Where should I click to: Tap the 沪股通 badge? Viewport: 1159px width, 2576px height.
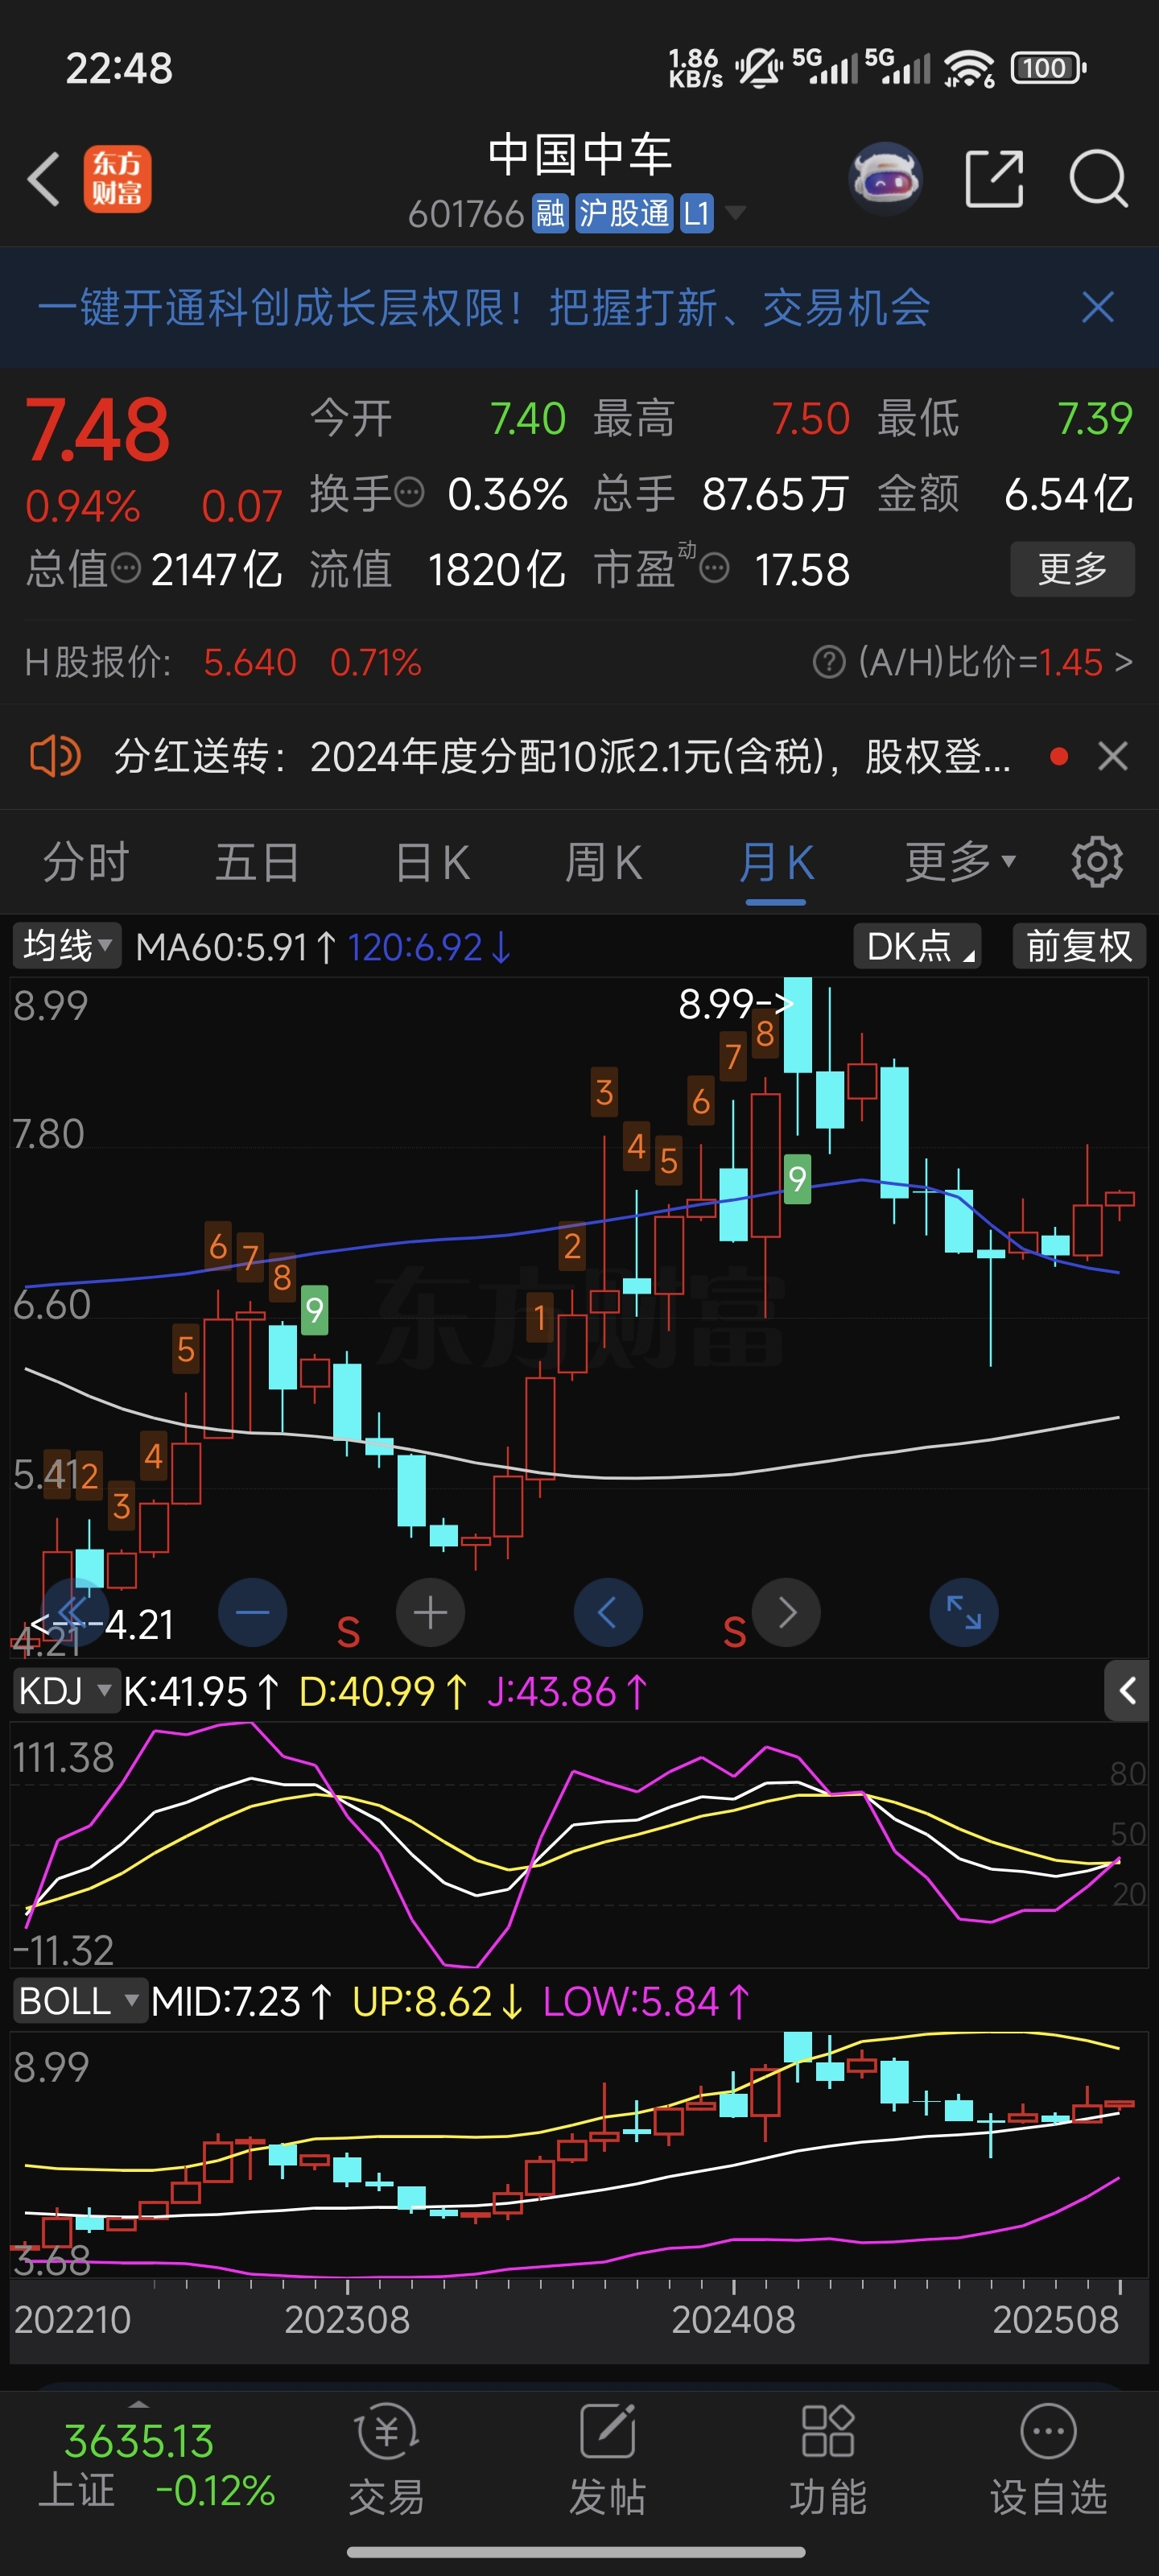pyautogui.click(x=624, y=213)
